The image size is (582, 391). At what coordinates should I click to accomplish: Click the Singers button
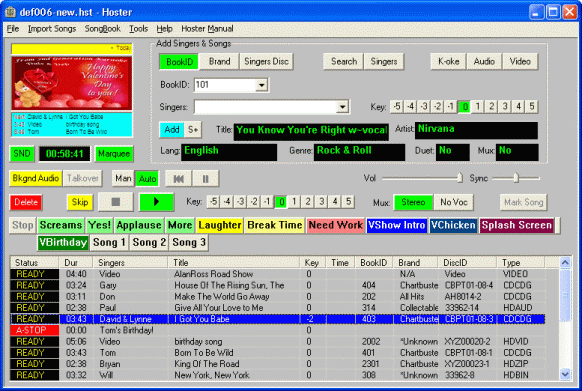[384, 62]
